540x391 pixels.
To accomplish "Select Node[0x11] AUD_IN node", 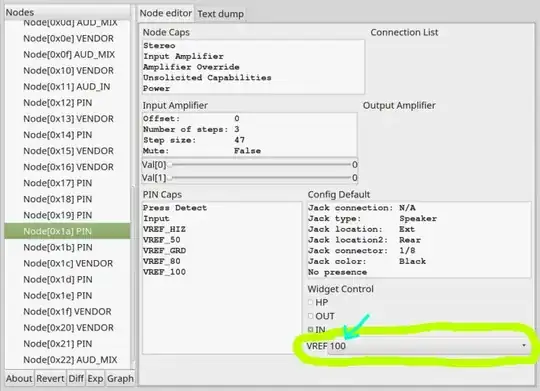I will (x=68, y=87).
